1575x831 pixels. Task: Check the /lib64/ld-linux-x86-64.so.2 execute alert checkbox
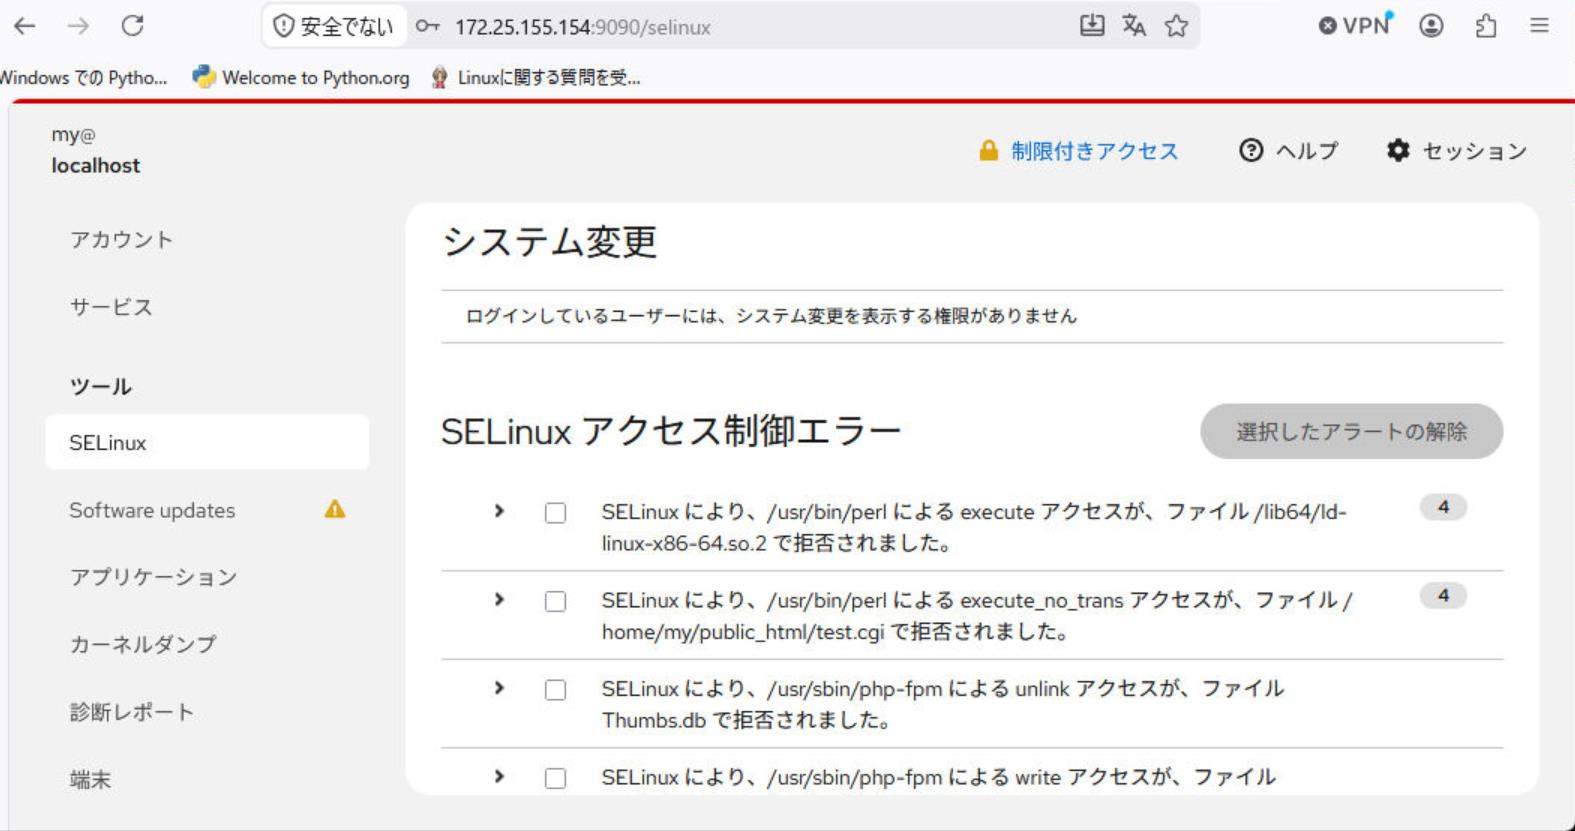(555, 513)
